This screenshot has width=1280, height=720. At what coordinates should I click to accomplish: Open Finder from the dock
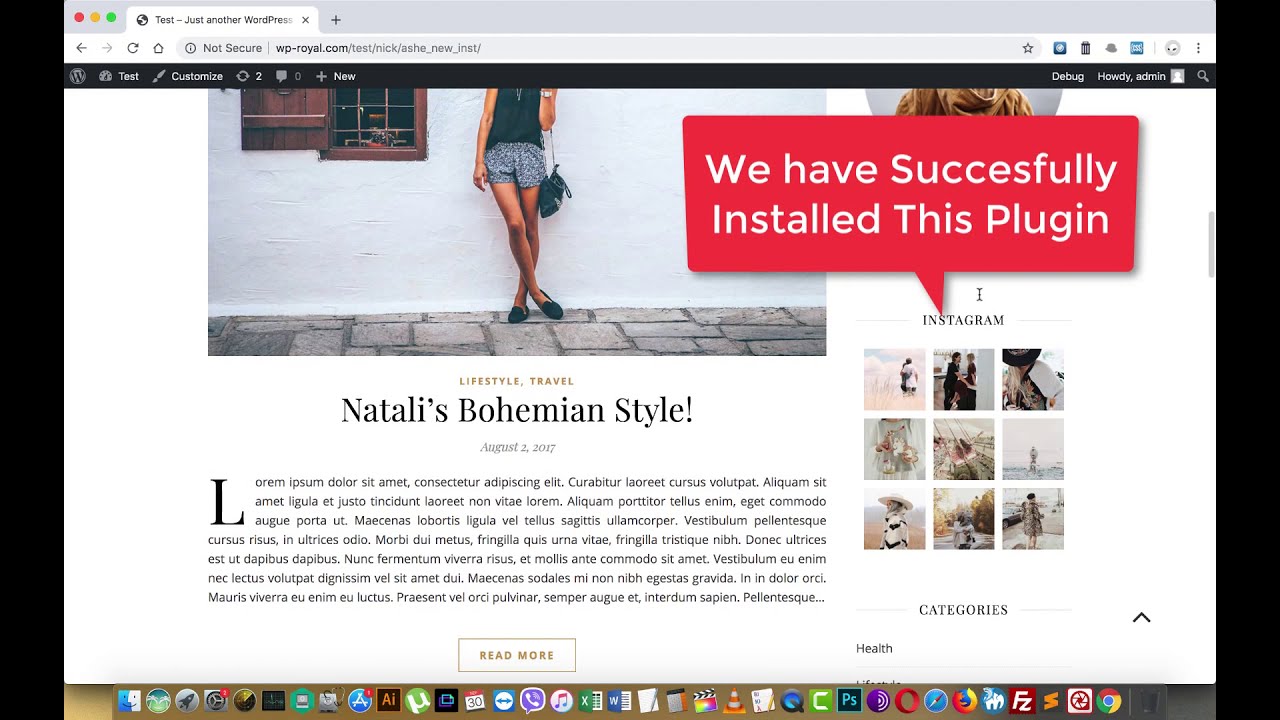tap(130, 701)
